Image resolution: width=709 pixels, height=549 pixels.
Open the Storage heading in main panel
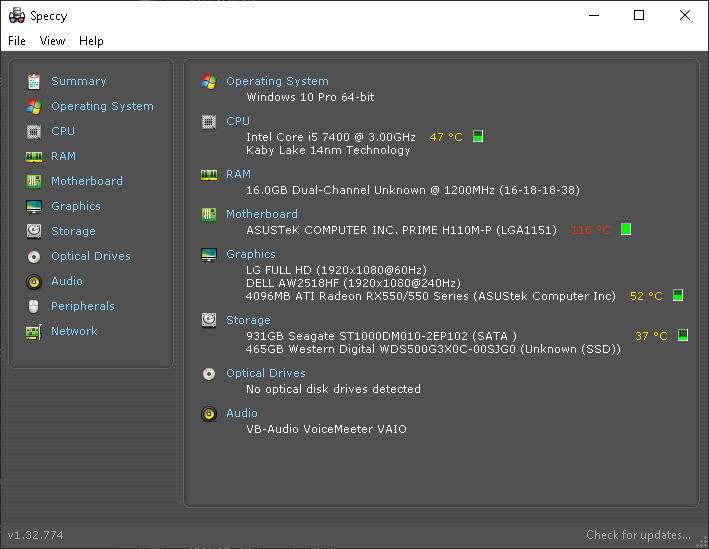(x=248, y=320)
